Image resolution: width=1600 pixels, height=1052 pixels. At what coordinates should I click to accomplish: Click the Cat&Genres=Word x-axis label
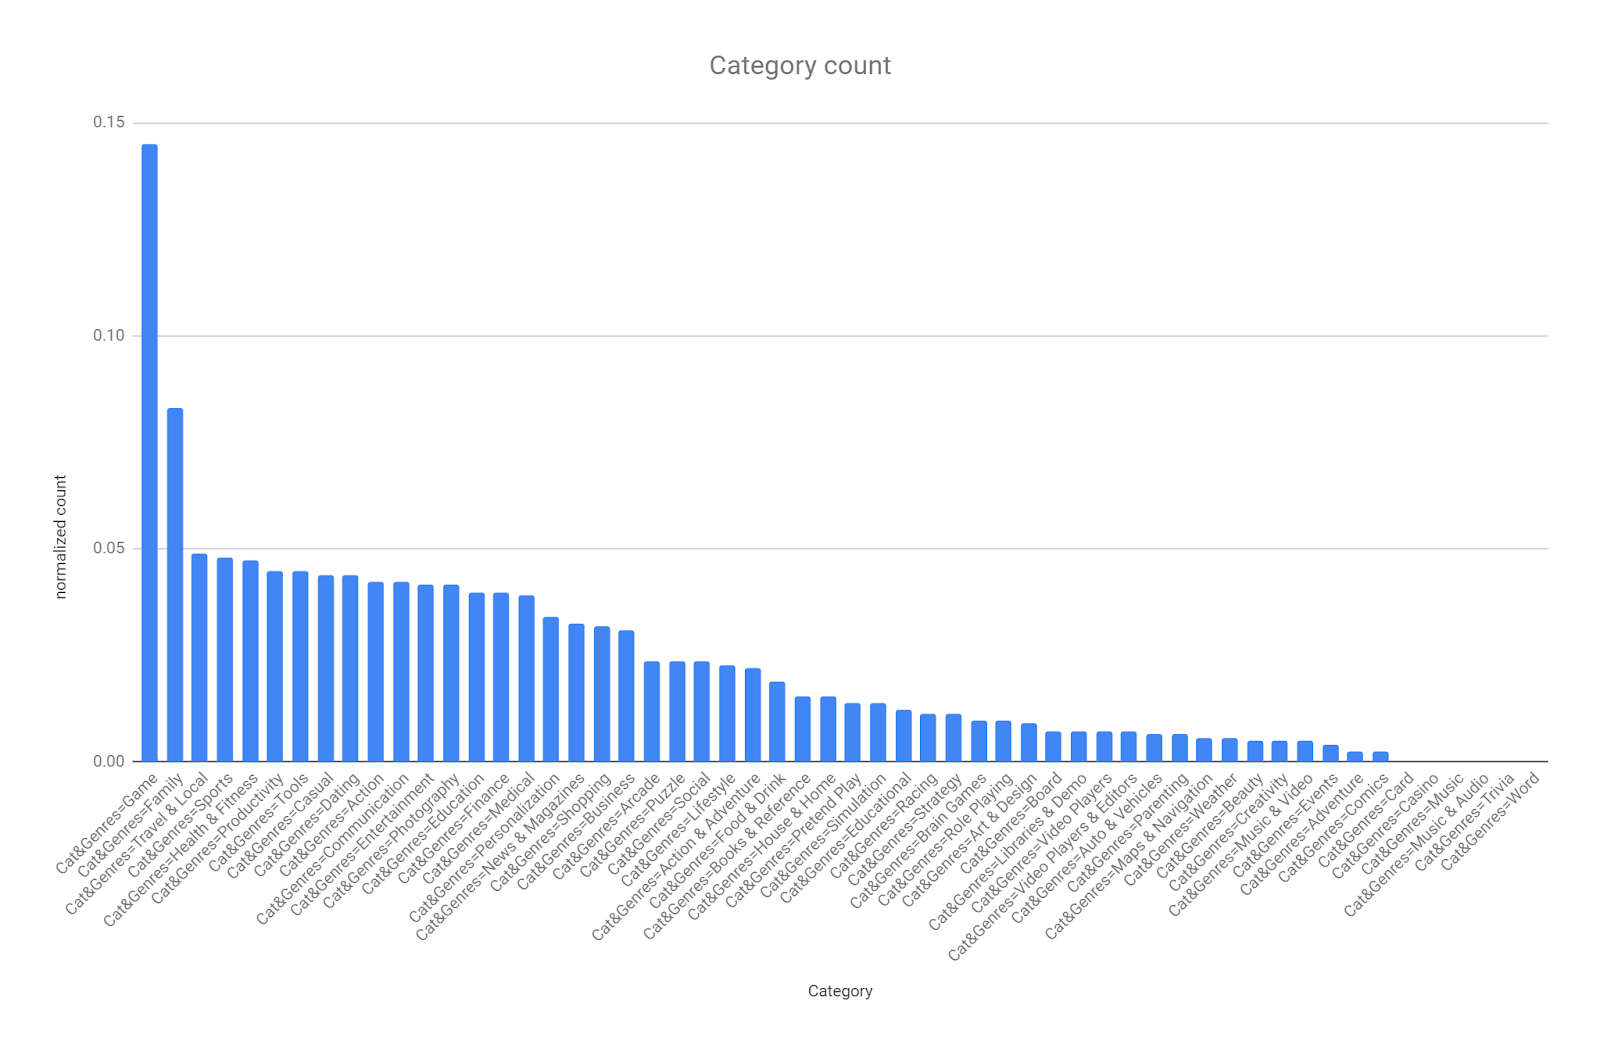[1491, 820]
